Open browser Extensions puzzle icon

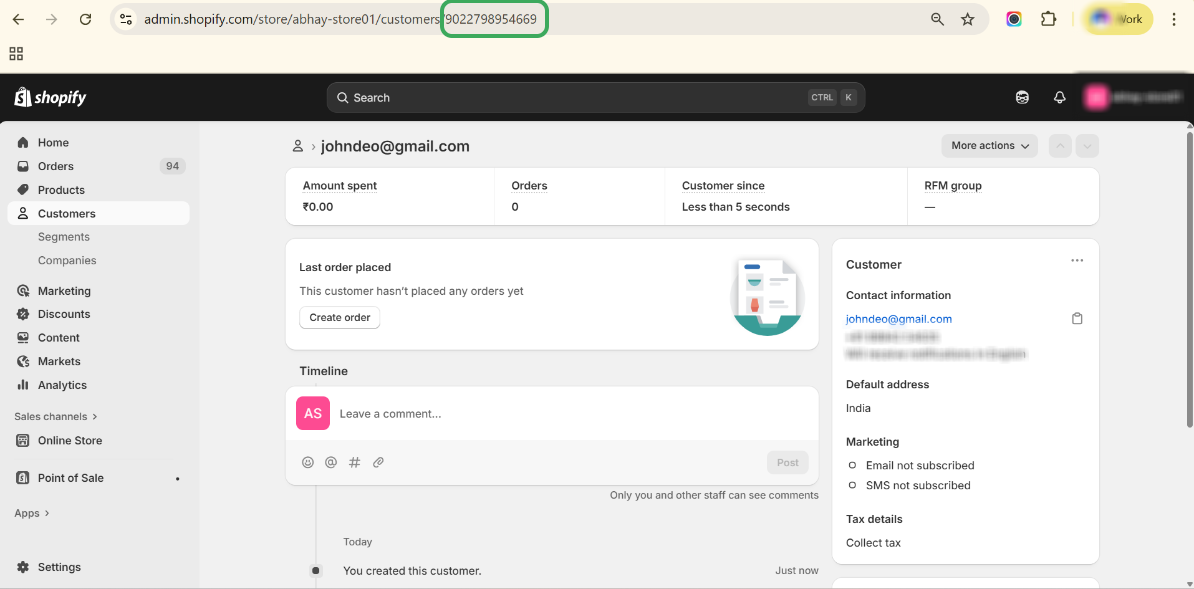coord(1048,19)
